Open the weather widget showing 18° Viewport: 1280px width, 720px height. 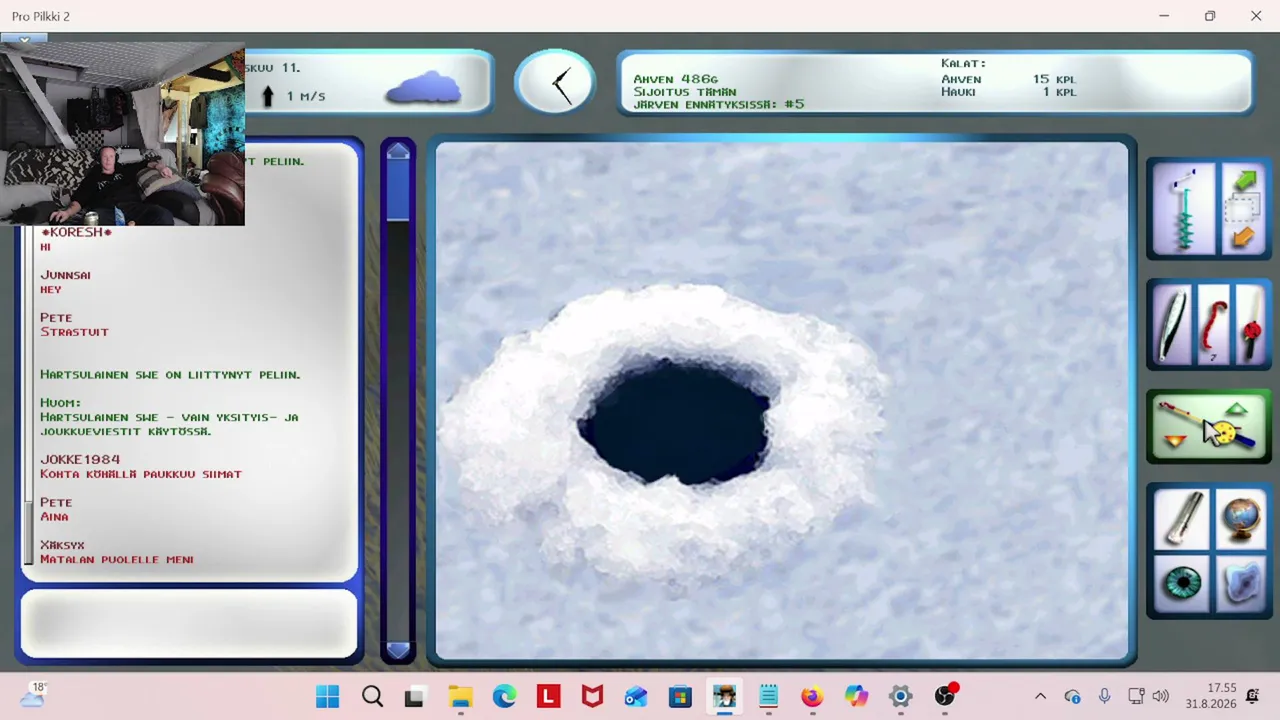point(32,696)
